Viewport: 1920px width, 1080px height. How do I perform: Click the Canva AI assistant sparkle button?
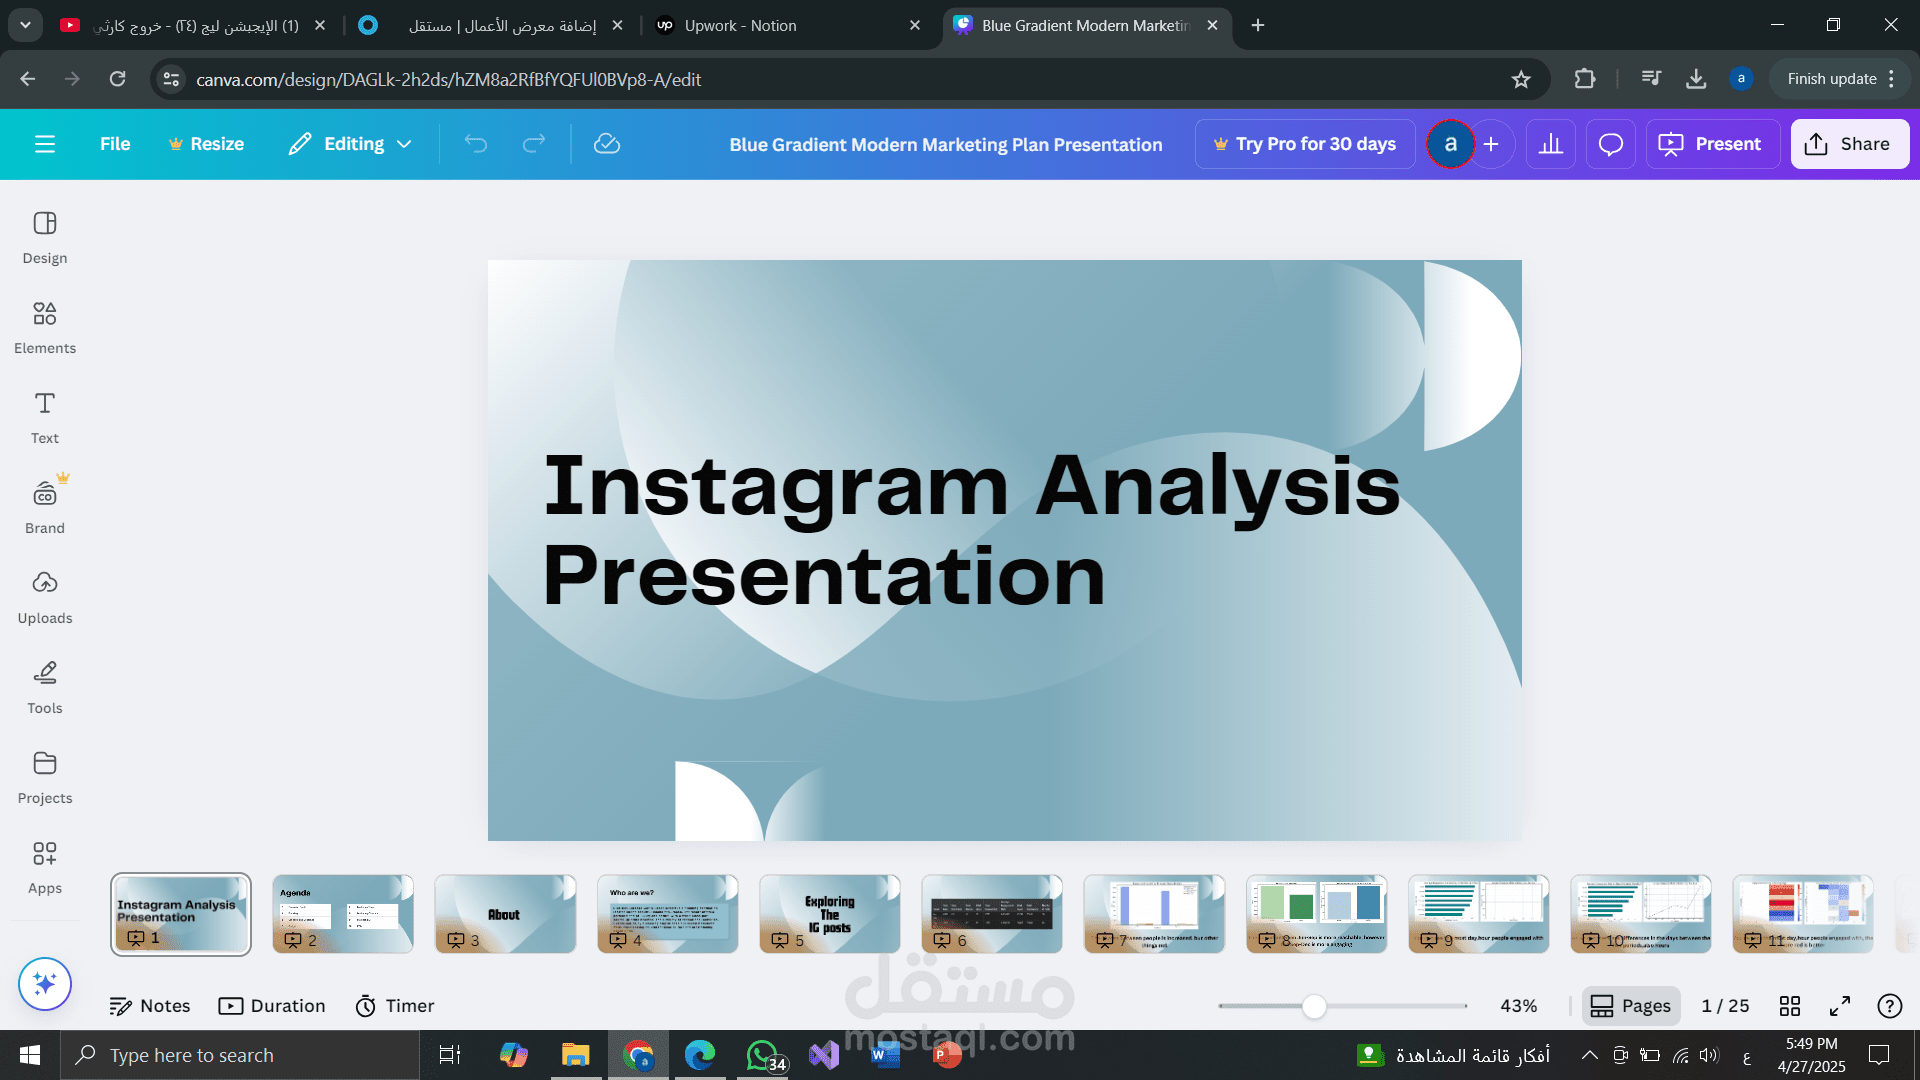(x=45, y=984)
